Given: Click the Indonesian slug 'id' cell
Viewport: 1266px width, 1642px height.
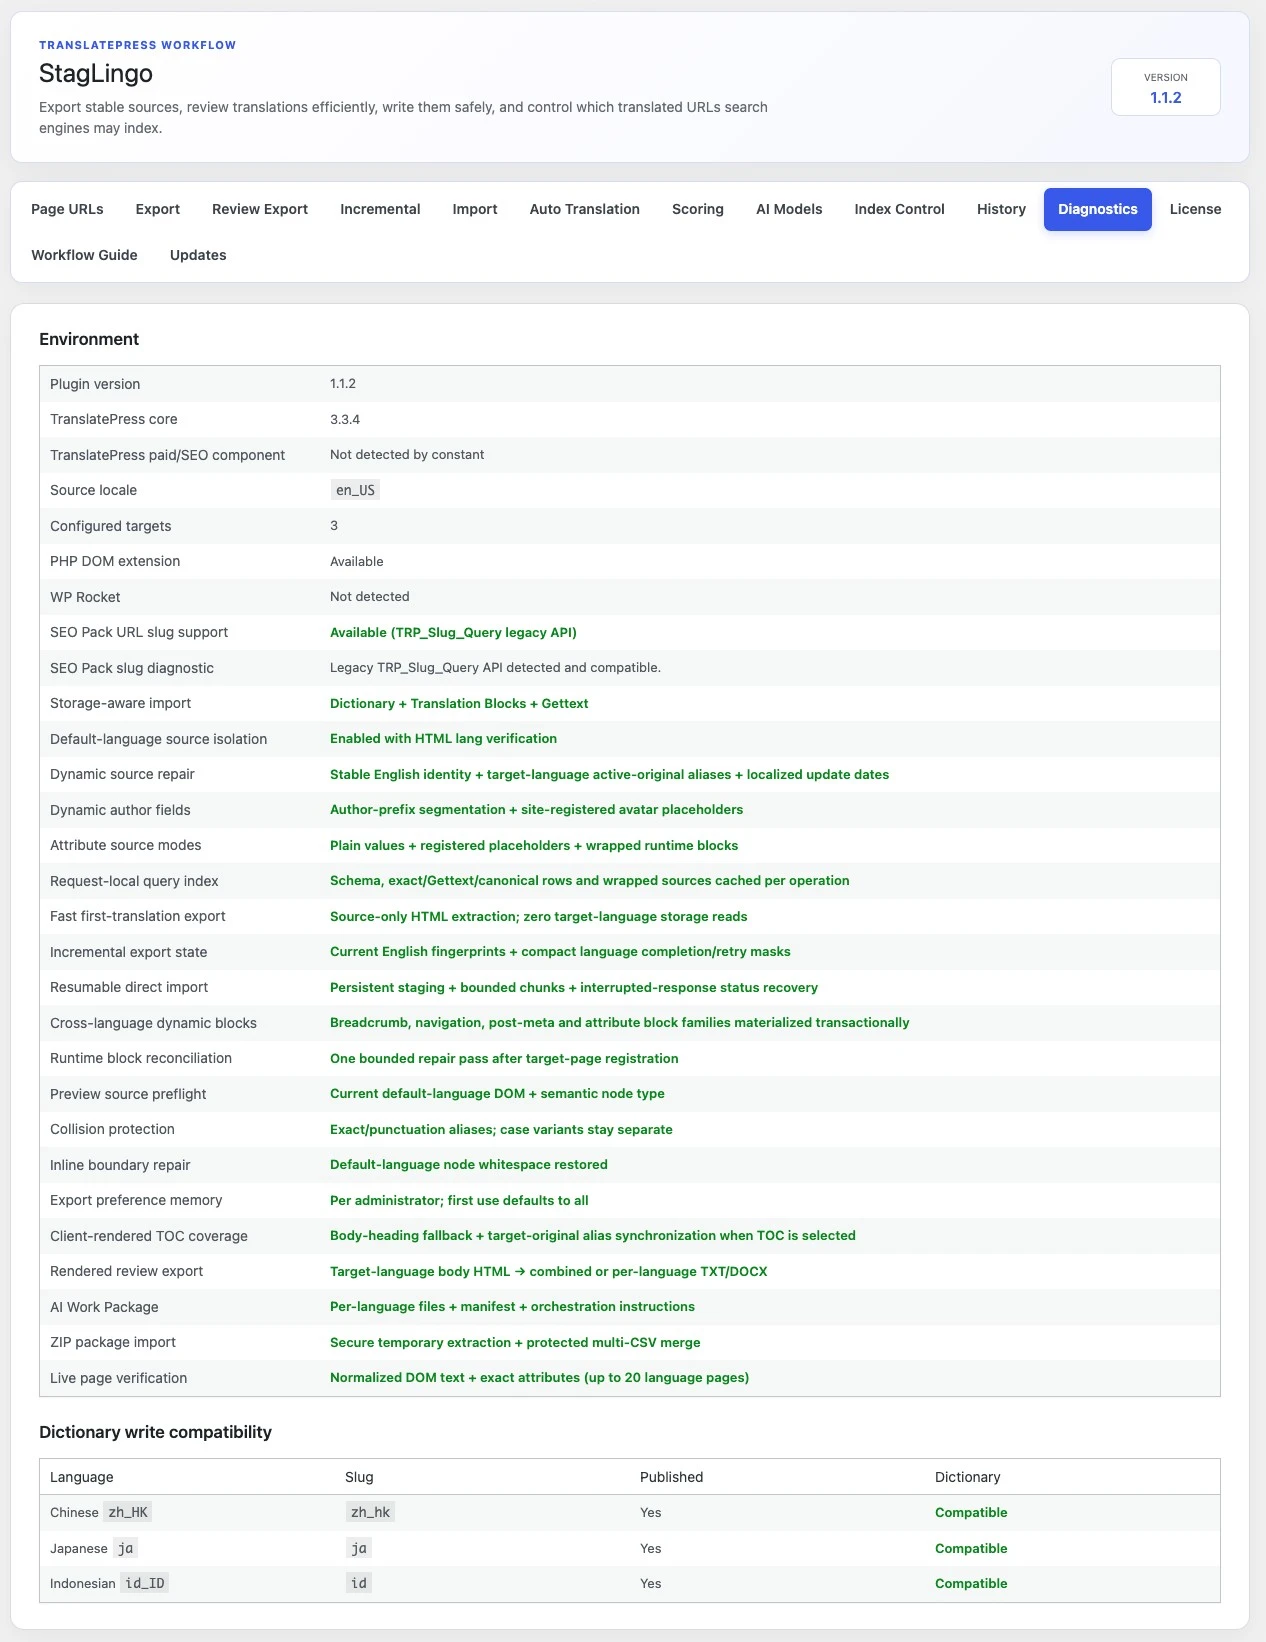Looking at the screenshot, I should 358,1583.
